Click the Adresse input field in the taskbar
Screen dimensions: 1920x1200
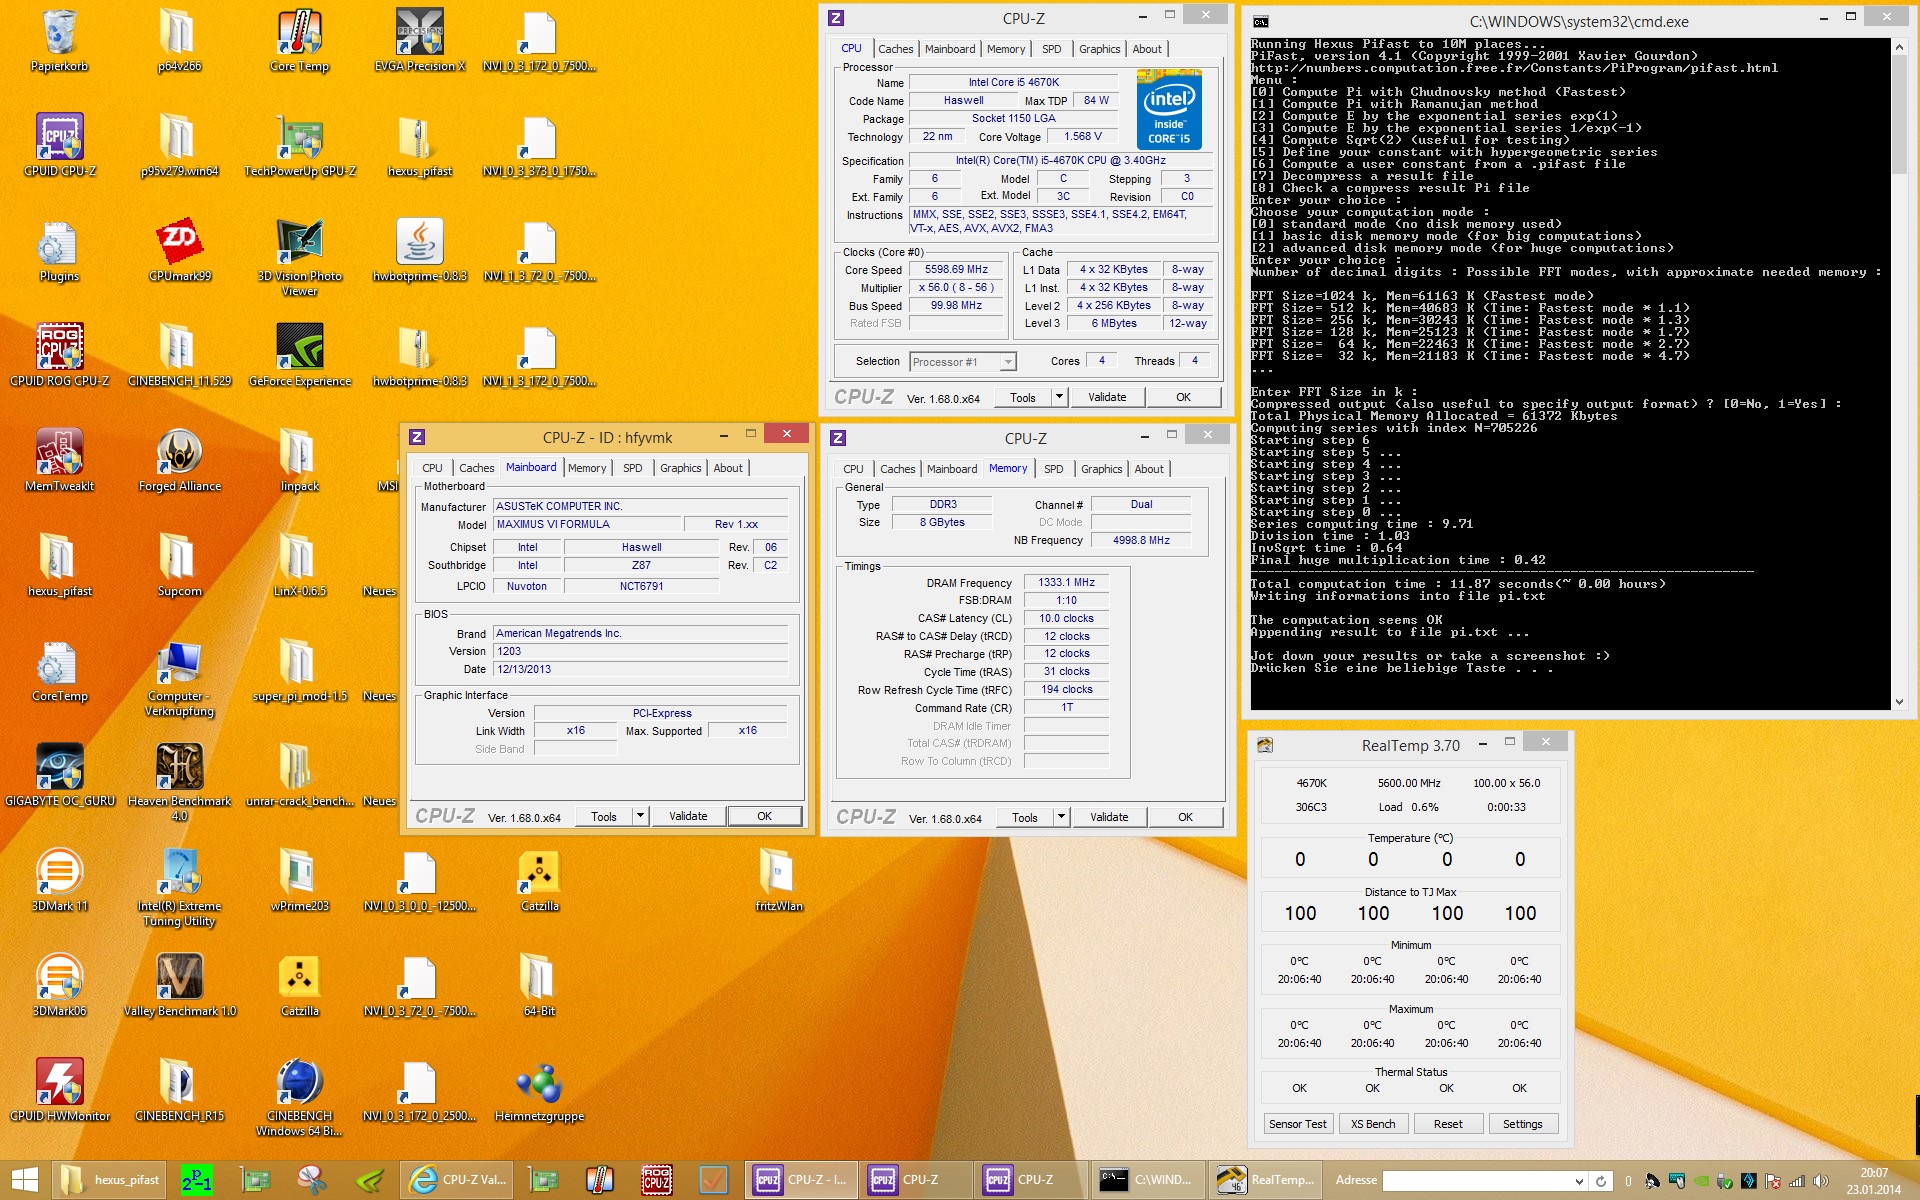pos(1478,1181)
